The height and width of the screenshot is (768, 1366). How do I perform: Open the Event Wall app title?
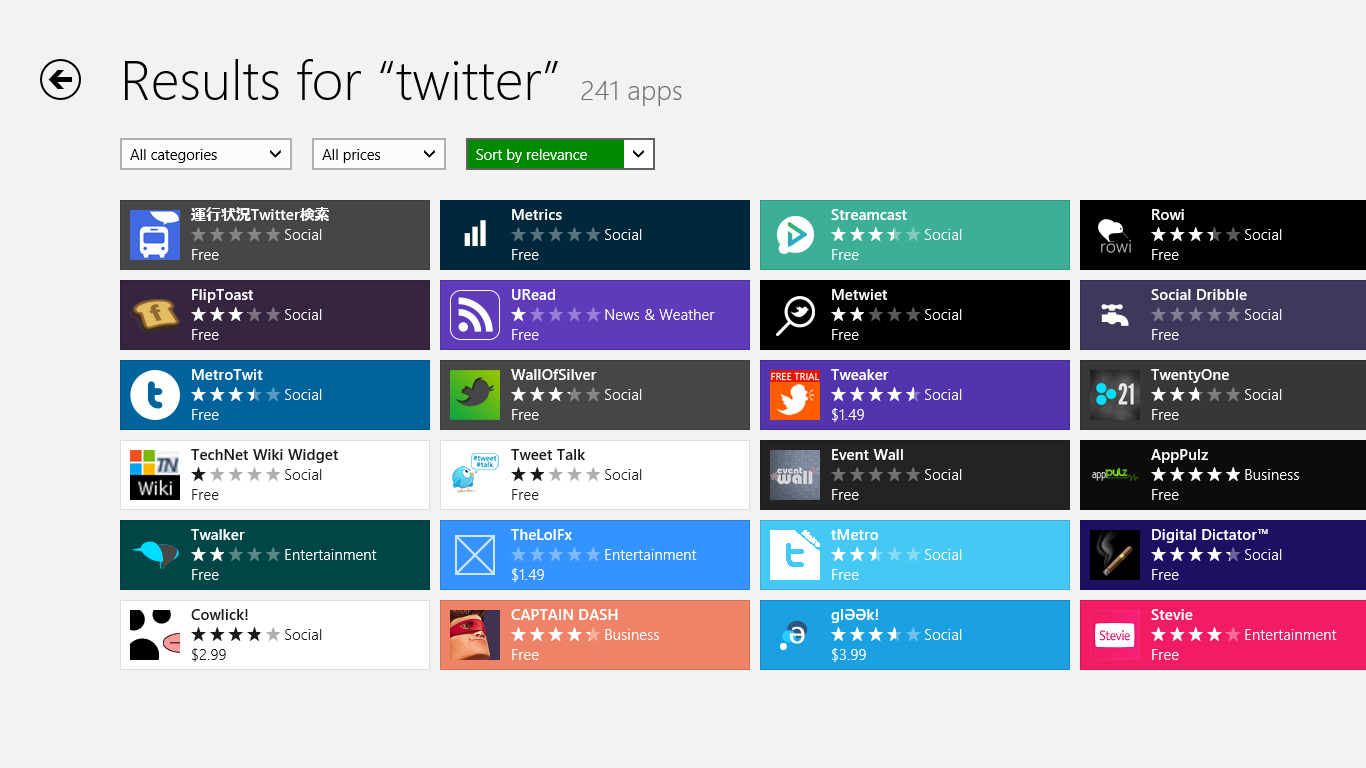pyautogui.click(x=867, y=455)
